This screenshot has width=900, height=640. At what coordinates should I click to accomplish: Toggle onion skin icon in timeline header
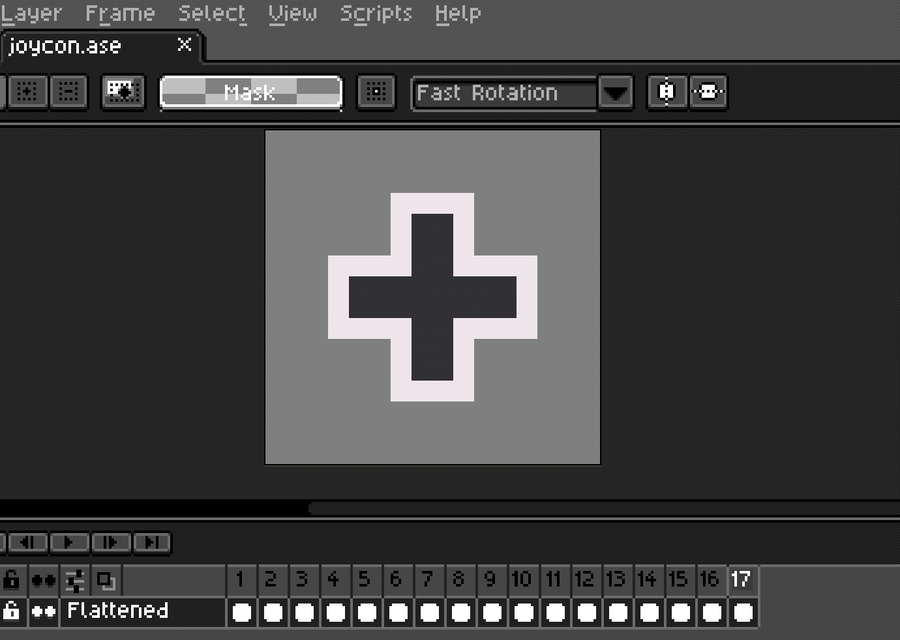(106, 580)
